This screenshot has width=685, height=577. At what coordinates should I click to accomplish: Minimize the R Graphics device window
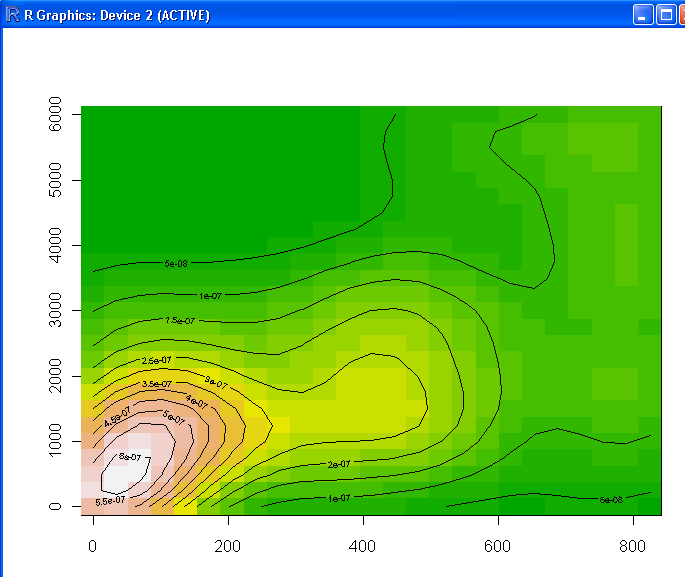(x=641, y=15)
